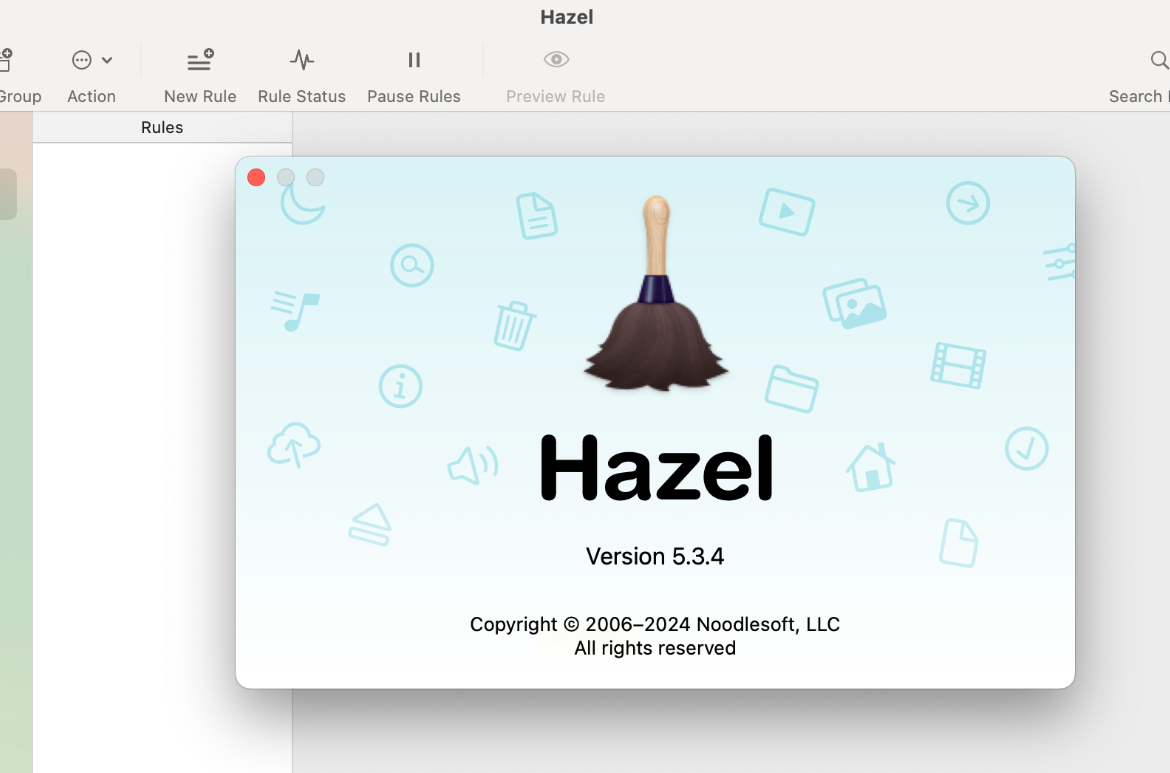1170x773 pixels.
Task: Click the New Rule toolbar icon
Action: click(200, 60)
